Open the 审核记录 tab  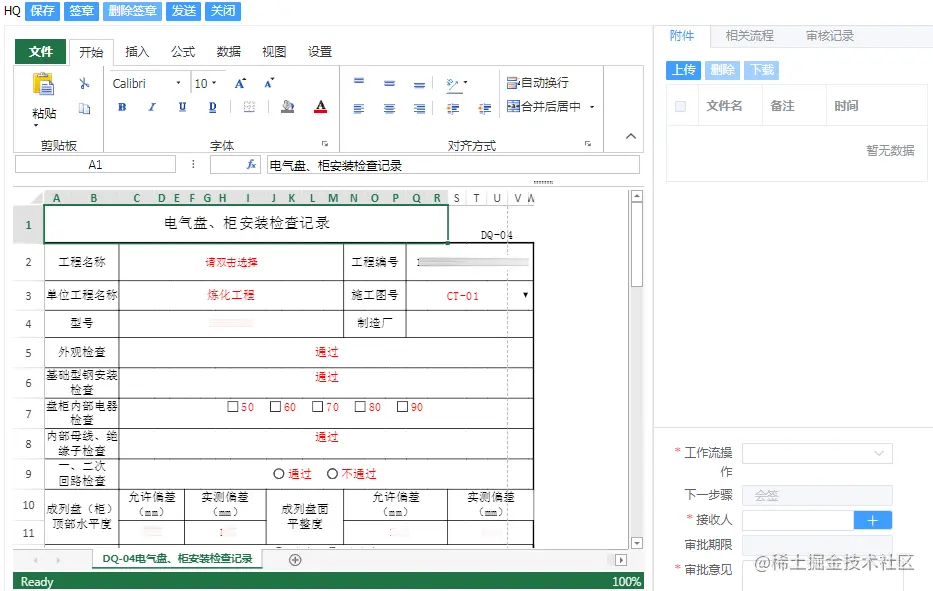[829, 36]
